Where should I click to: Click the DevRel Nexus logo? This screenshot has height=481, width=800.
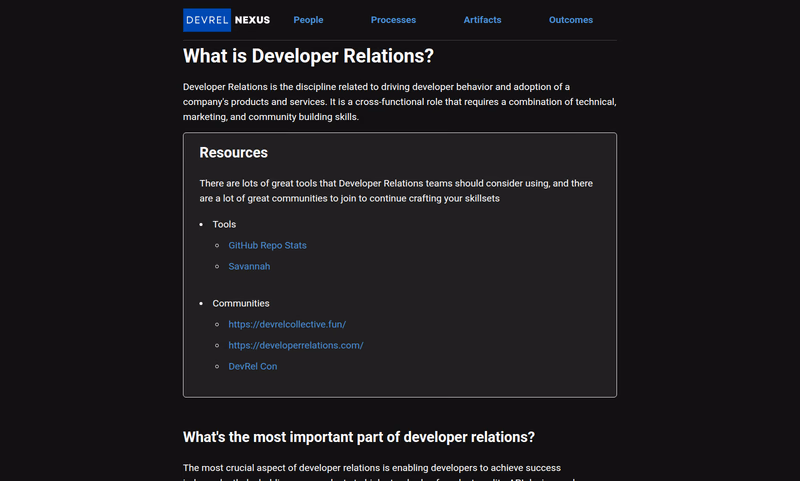coord(227,20)
